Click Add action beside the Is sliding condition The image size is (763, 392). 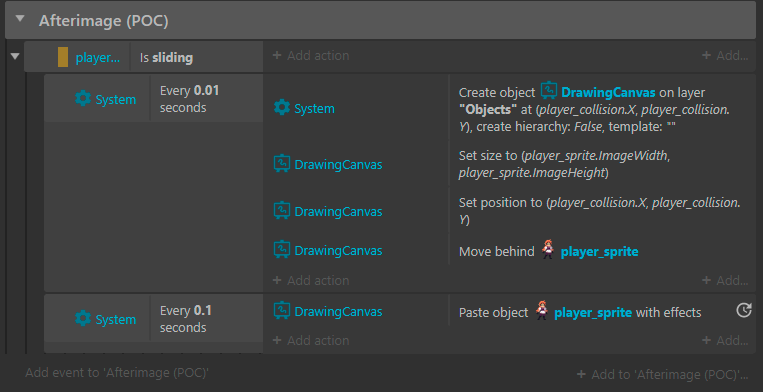click(x=311, y=55)
